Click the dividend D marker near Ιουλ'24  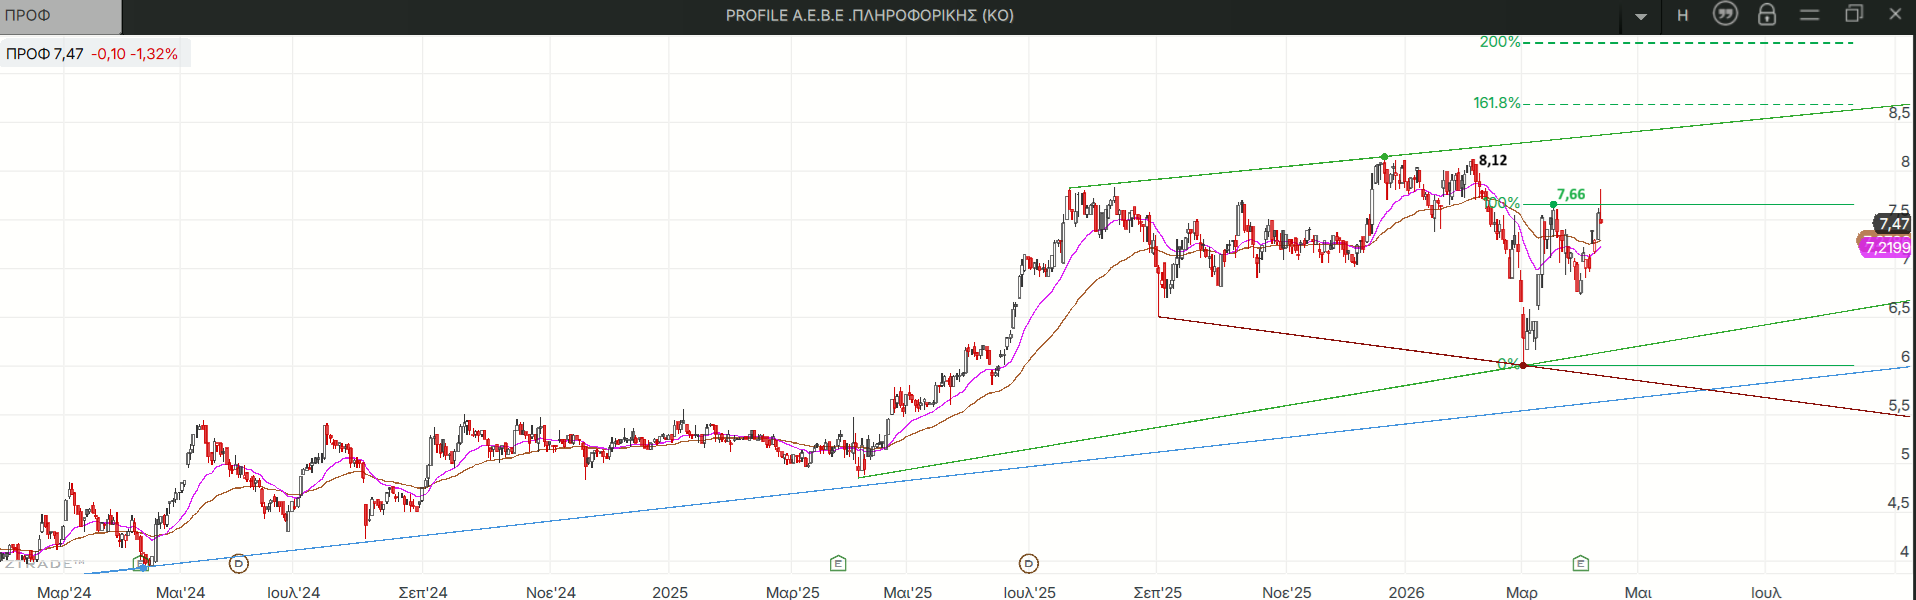point(238,564)
